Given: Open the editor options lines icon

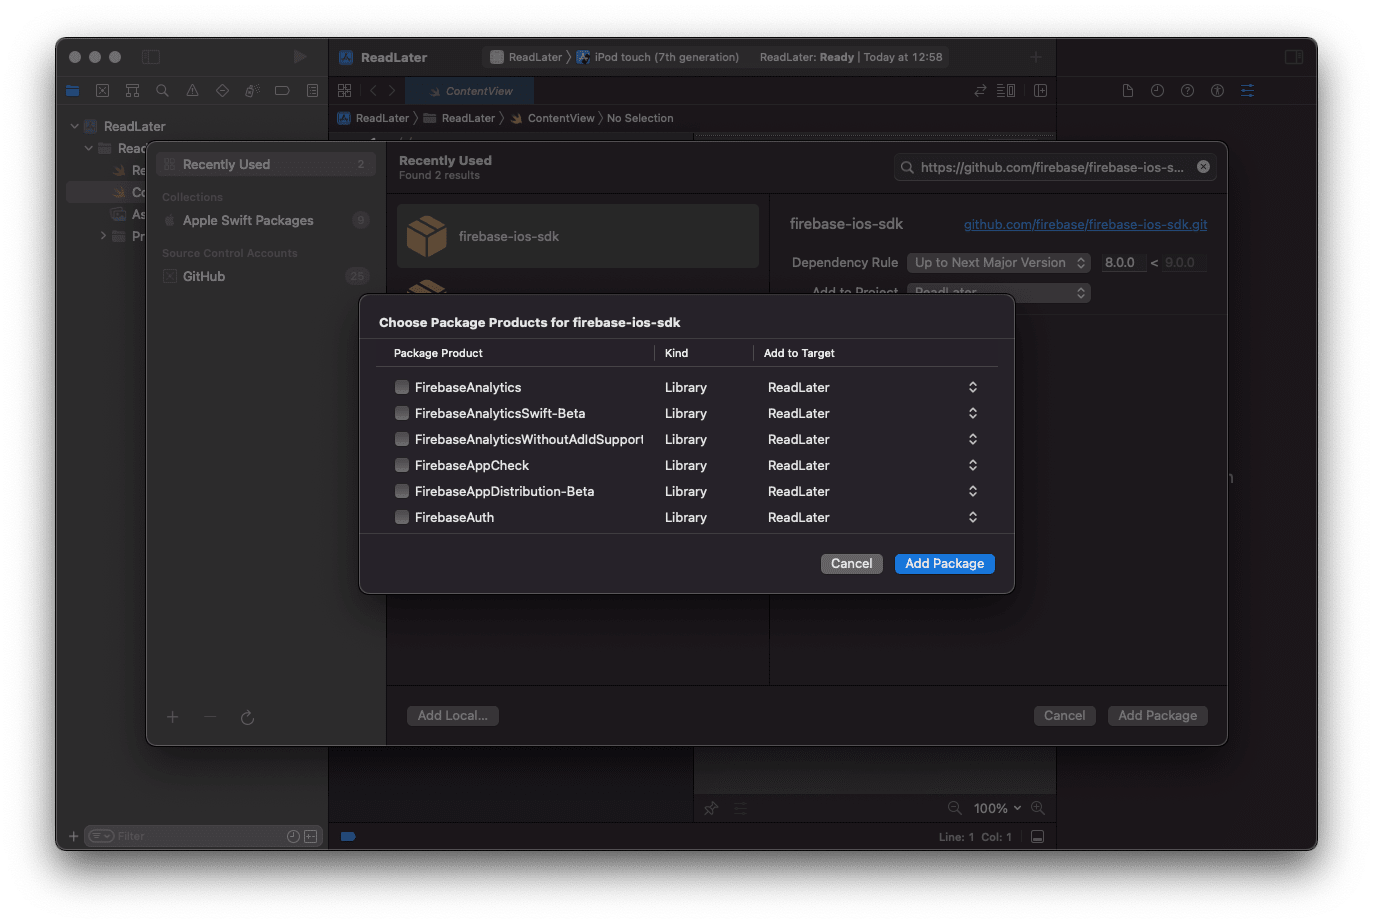Looking at the screenshot, I should (x=1006, y=90).
